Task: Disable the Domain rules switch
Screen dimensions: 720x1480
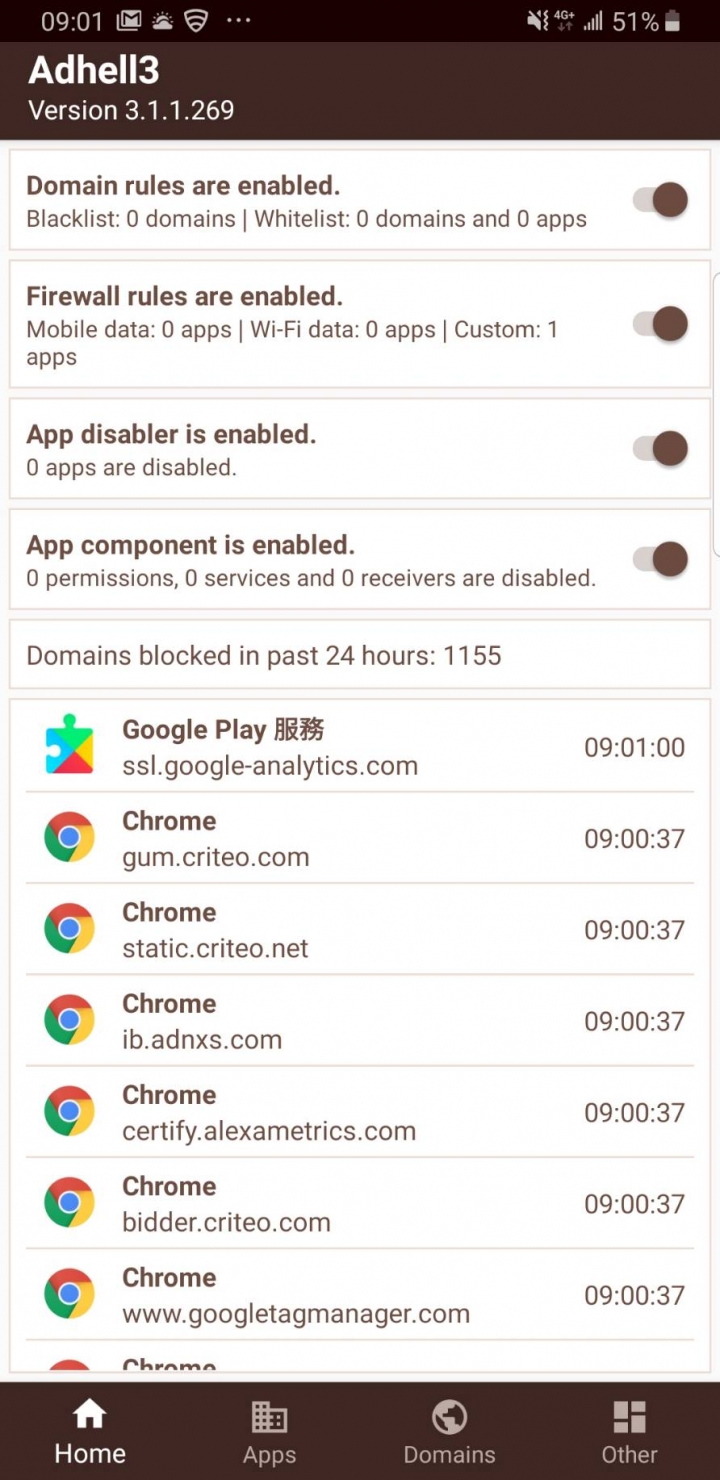Action: (x=661, y=200)
